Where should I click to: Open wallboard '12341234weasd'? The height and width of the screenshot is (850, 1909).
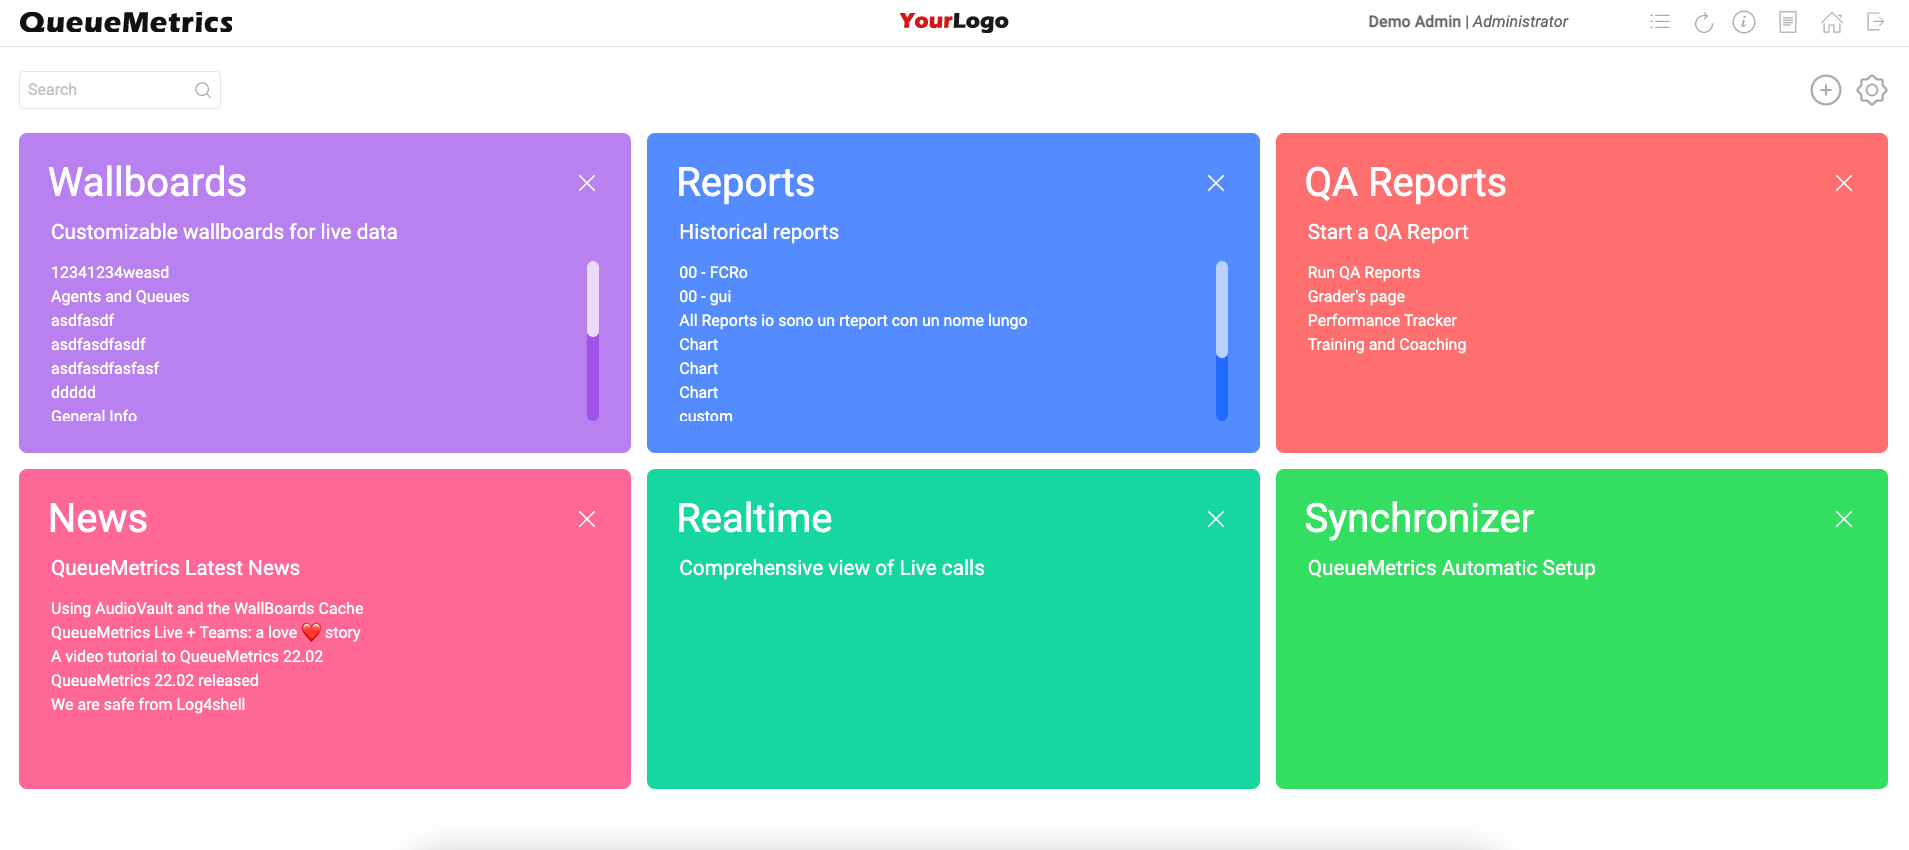coord(110,272)
